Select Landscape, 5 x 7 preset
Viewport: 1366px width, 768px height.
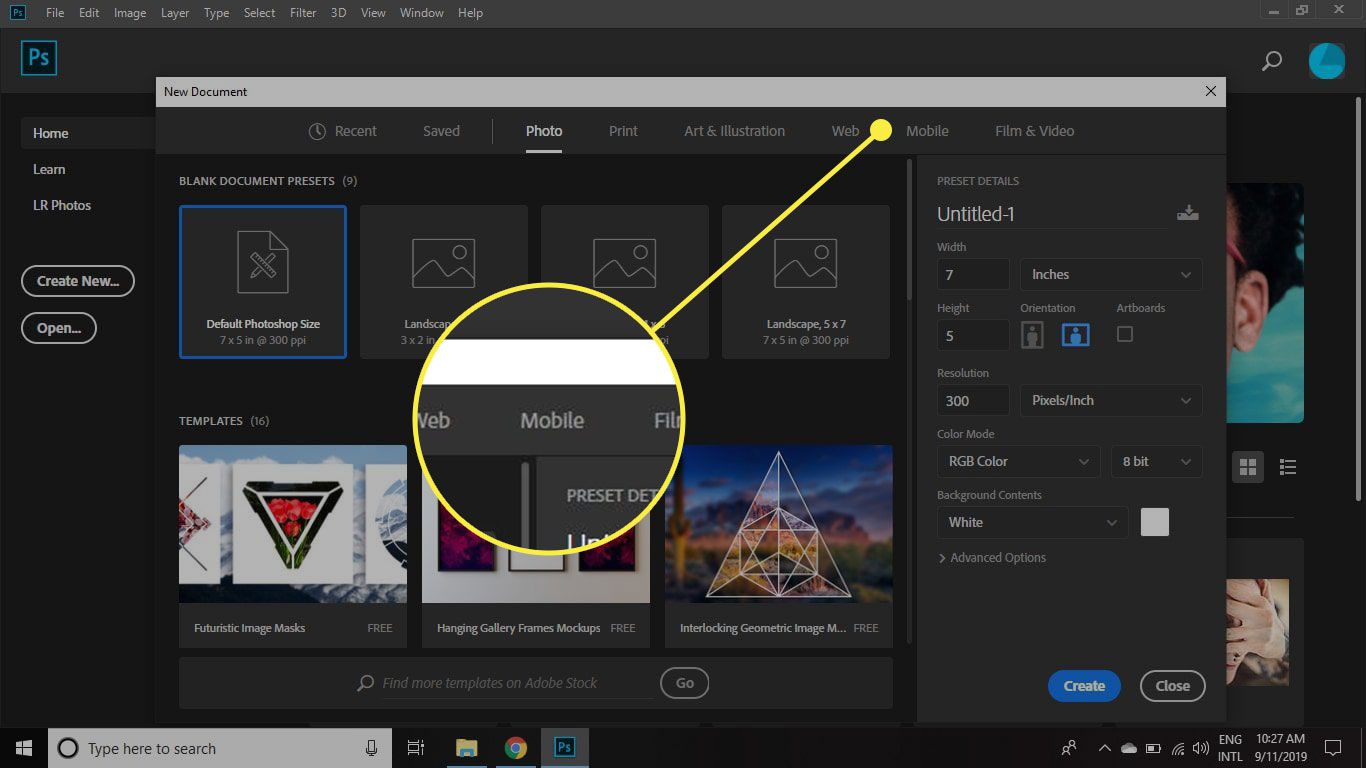pyautogui.click(x=806, y=282)
